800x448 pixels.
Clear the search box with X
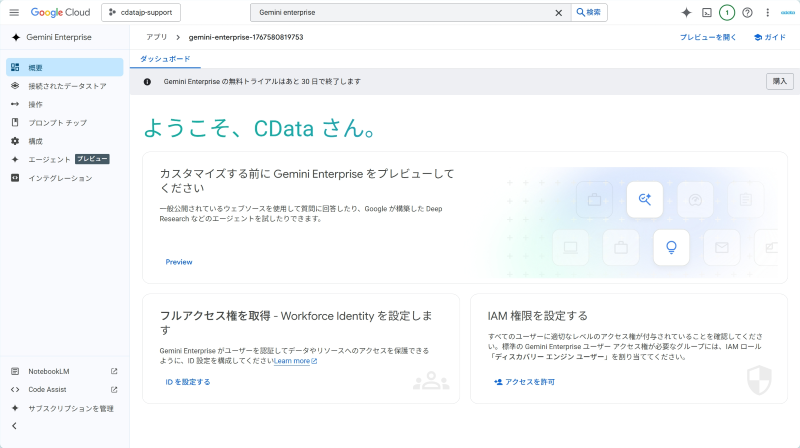(559, 13)
